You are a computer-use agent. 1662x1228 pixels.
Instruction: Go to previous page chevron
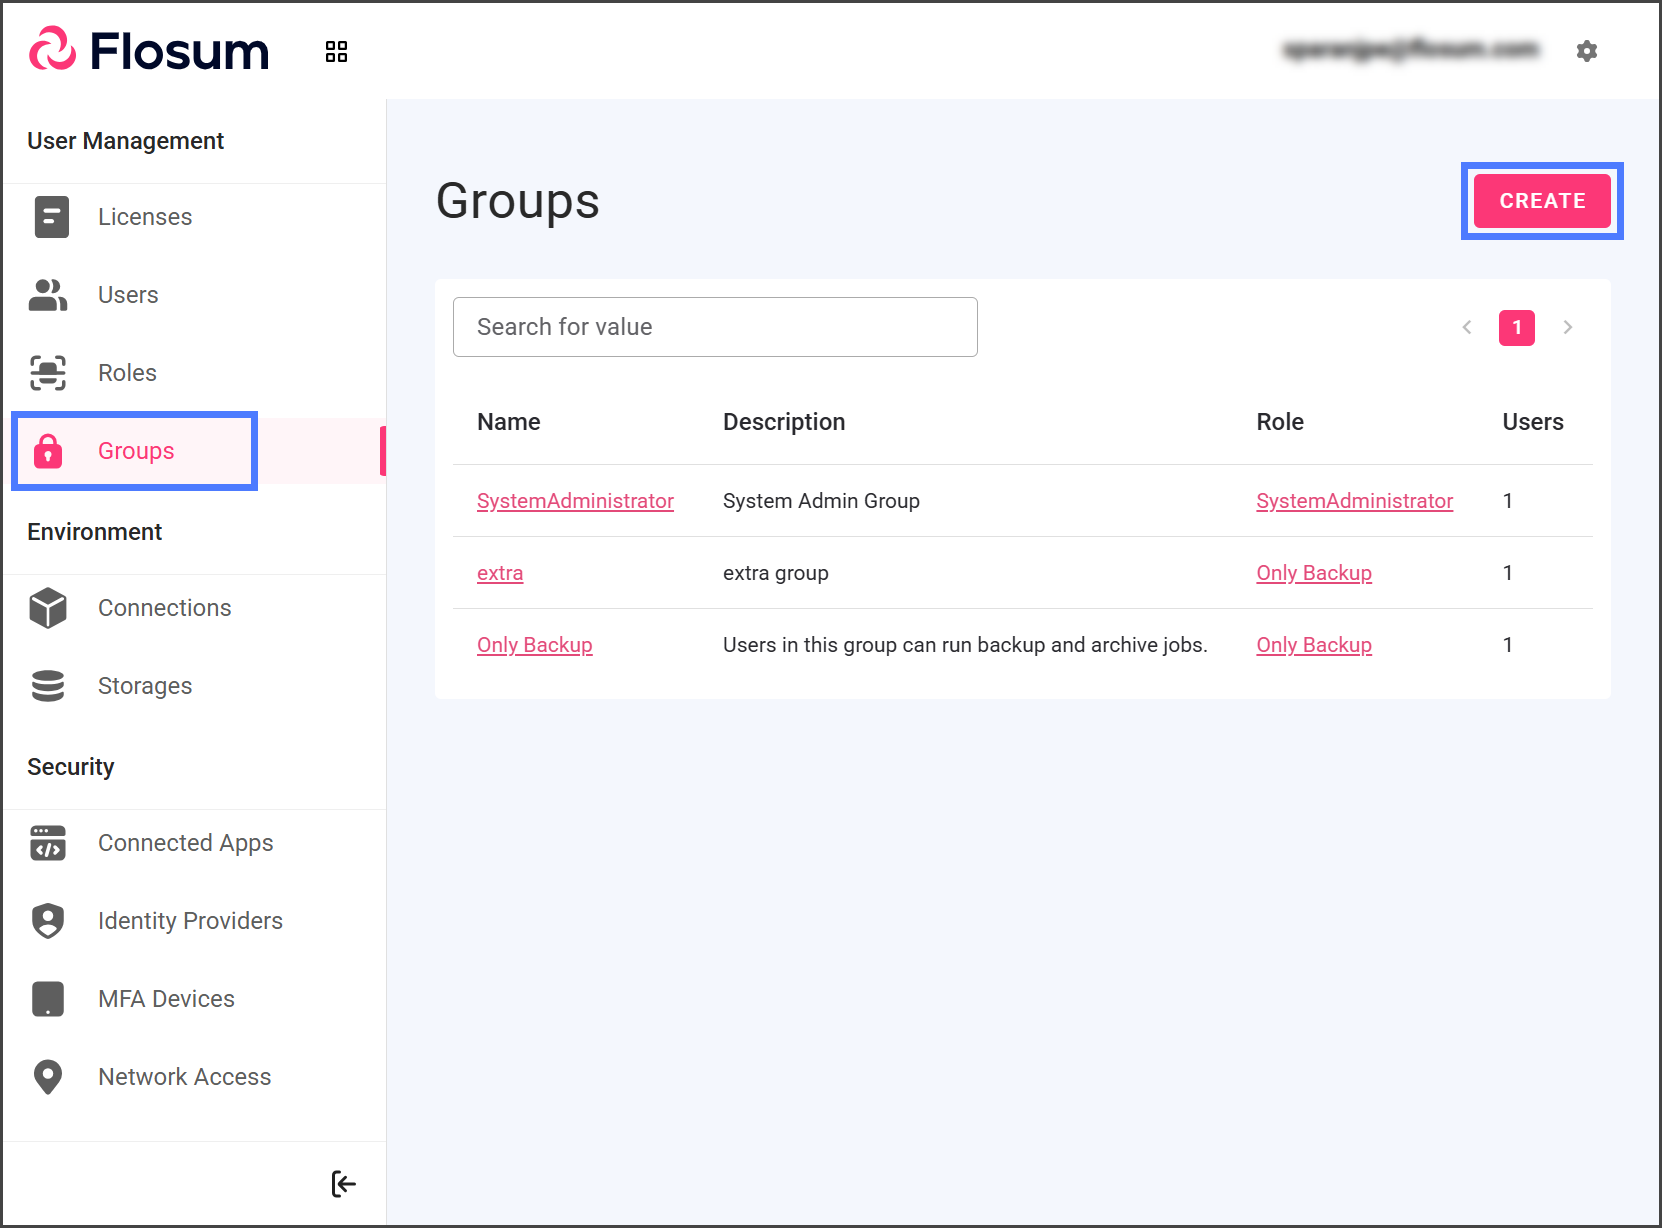[x=1467, y=327]
